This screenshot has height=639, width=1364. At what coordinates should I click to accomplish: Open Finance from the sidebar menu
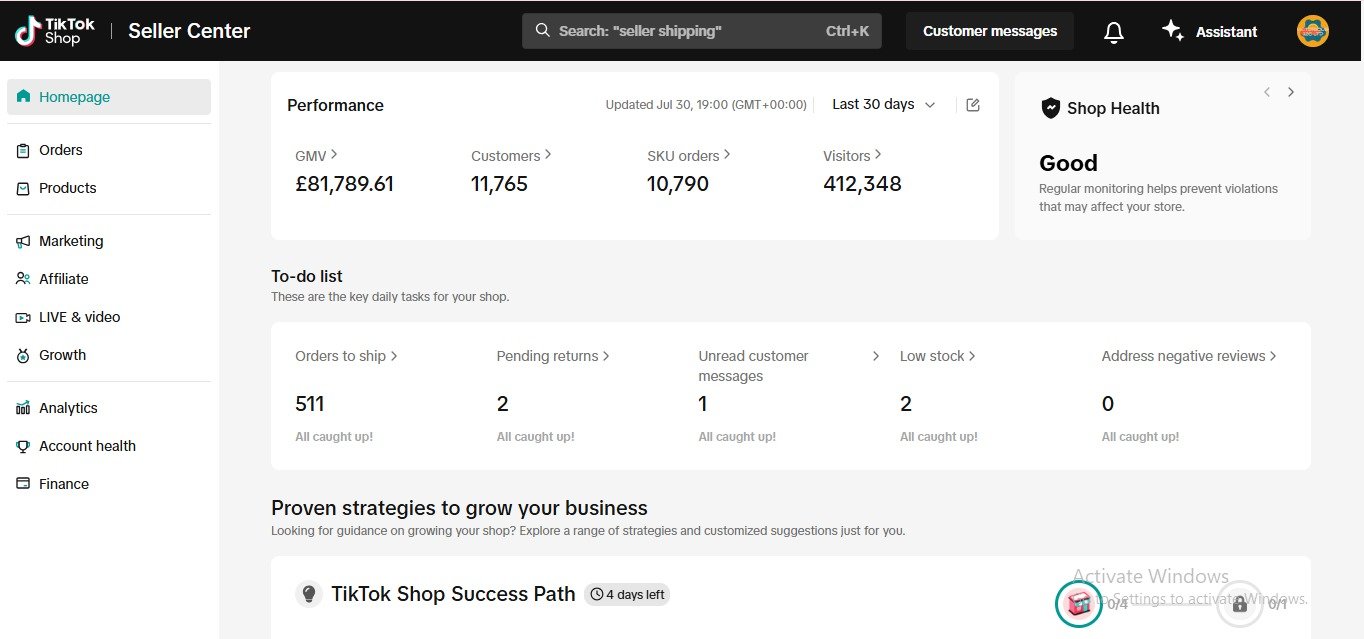[x=63, y=484]
